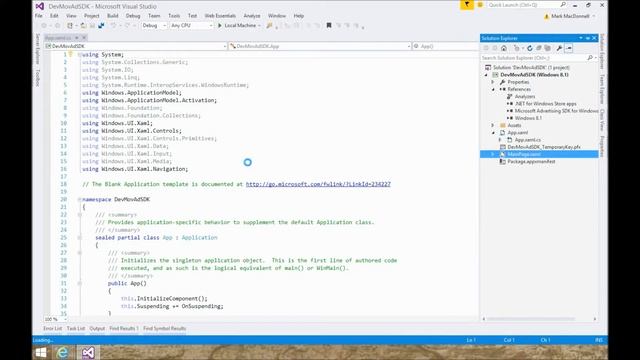The width and height of the screenshot is (640, 360).
Task: Open the Build menu
Action: (x=113, y=16)
